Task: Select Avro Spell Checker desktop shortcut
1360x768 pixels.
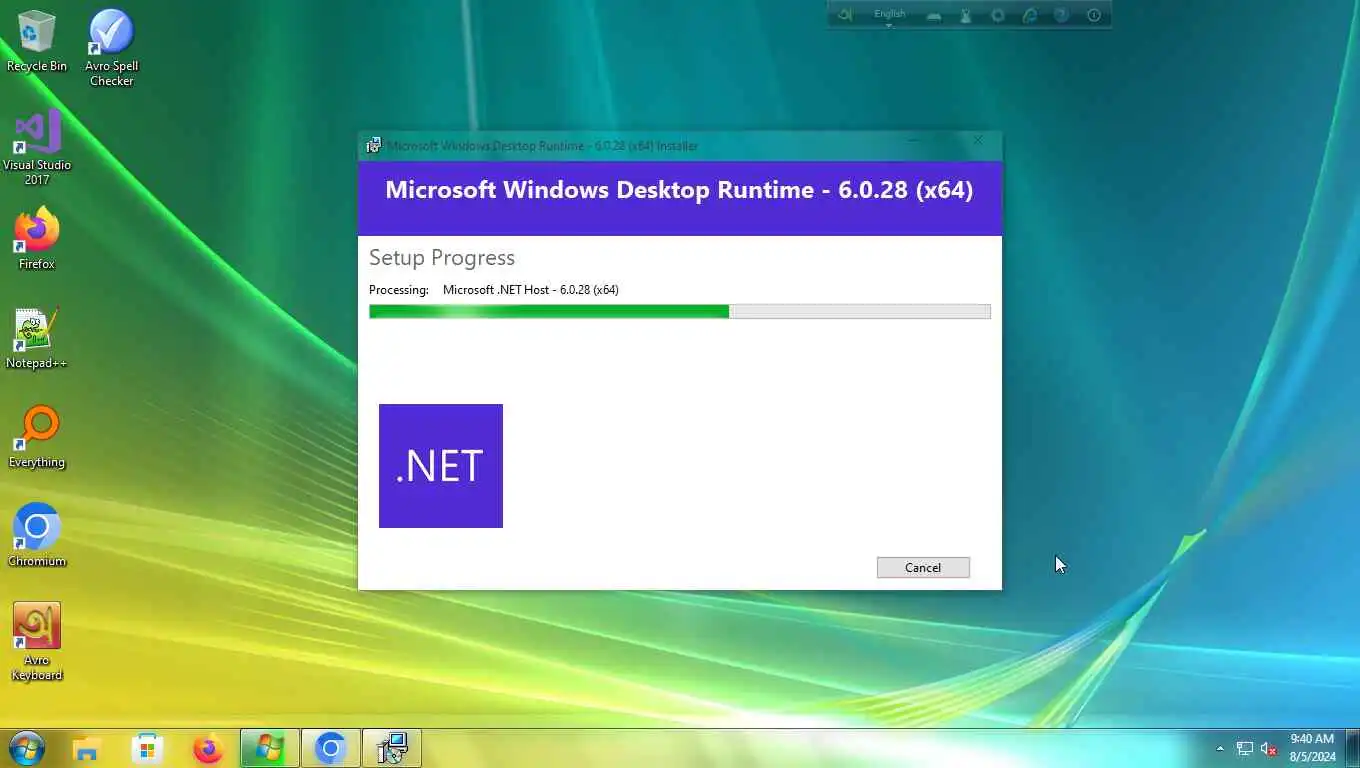Action: point(112,47)
